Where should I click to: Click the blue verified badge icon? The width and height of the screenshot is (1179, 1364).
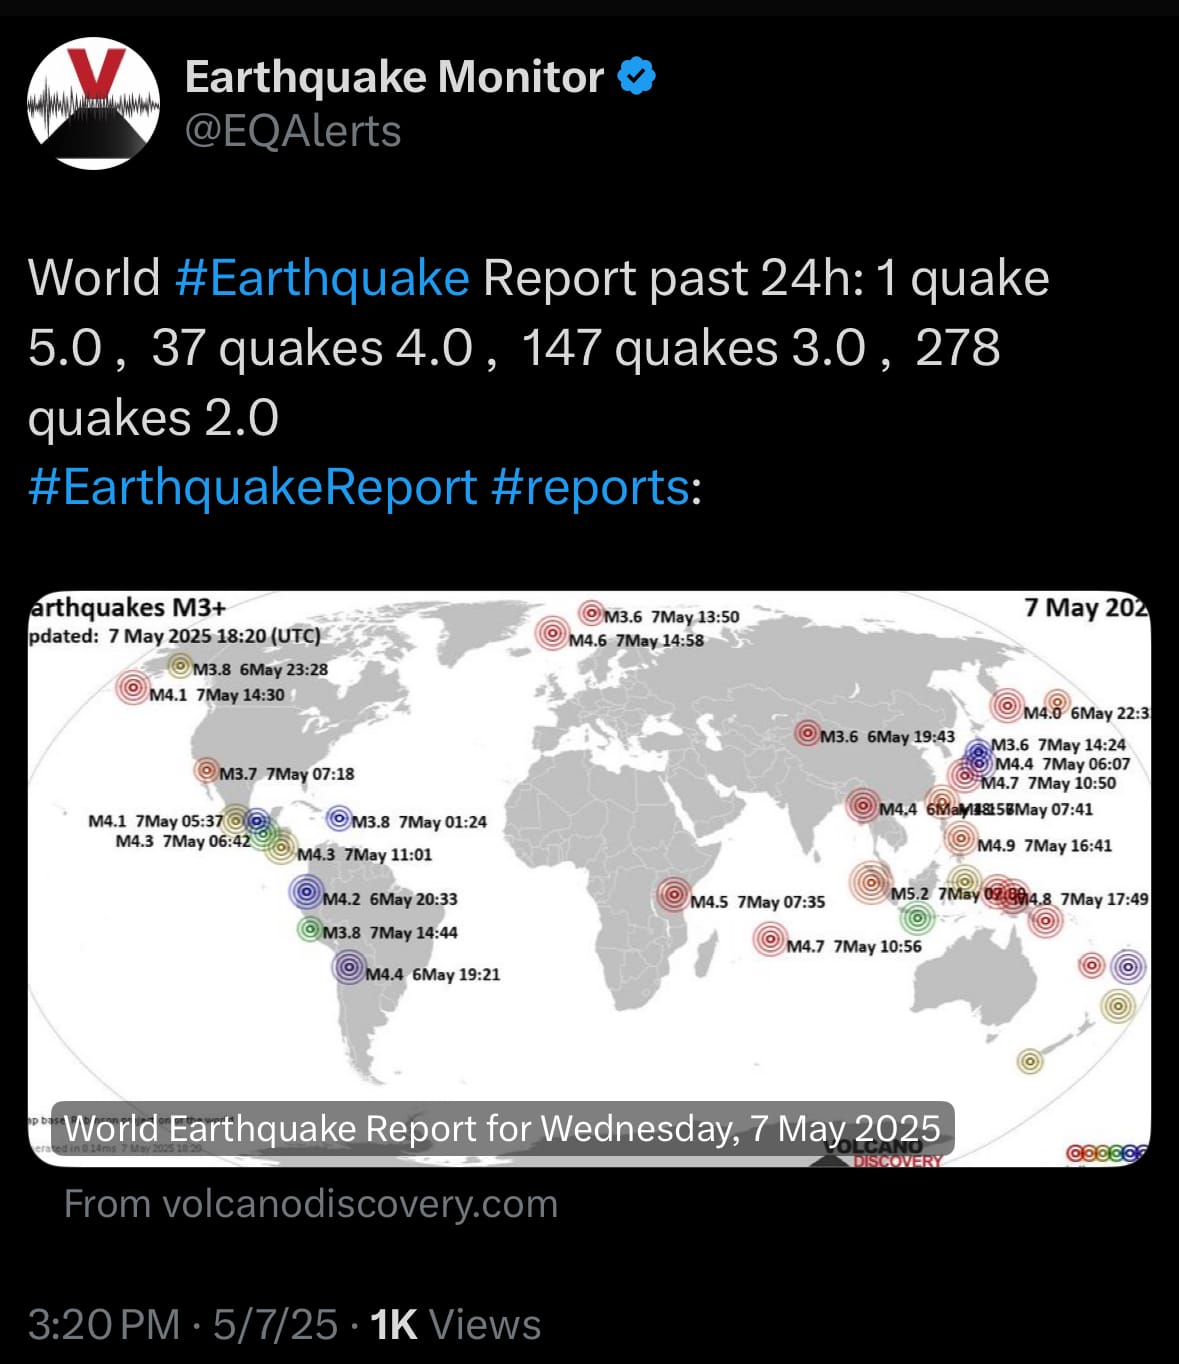click(637, 77)
